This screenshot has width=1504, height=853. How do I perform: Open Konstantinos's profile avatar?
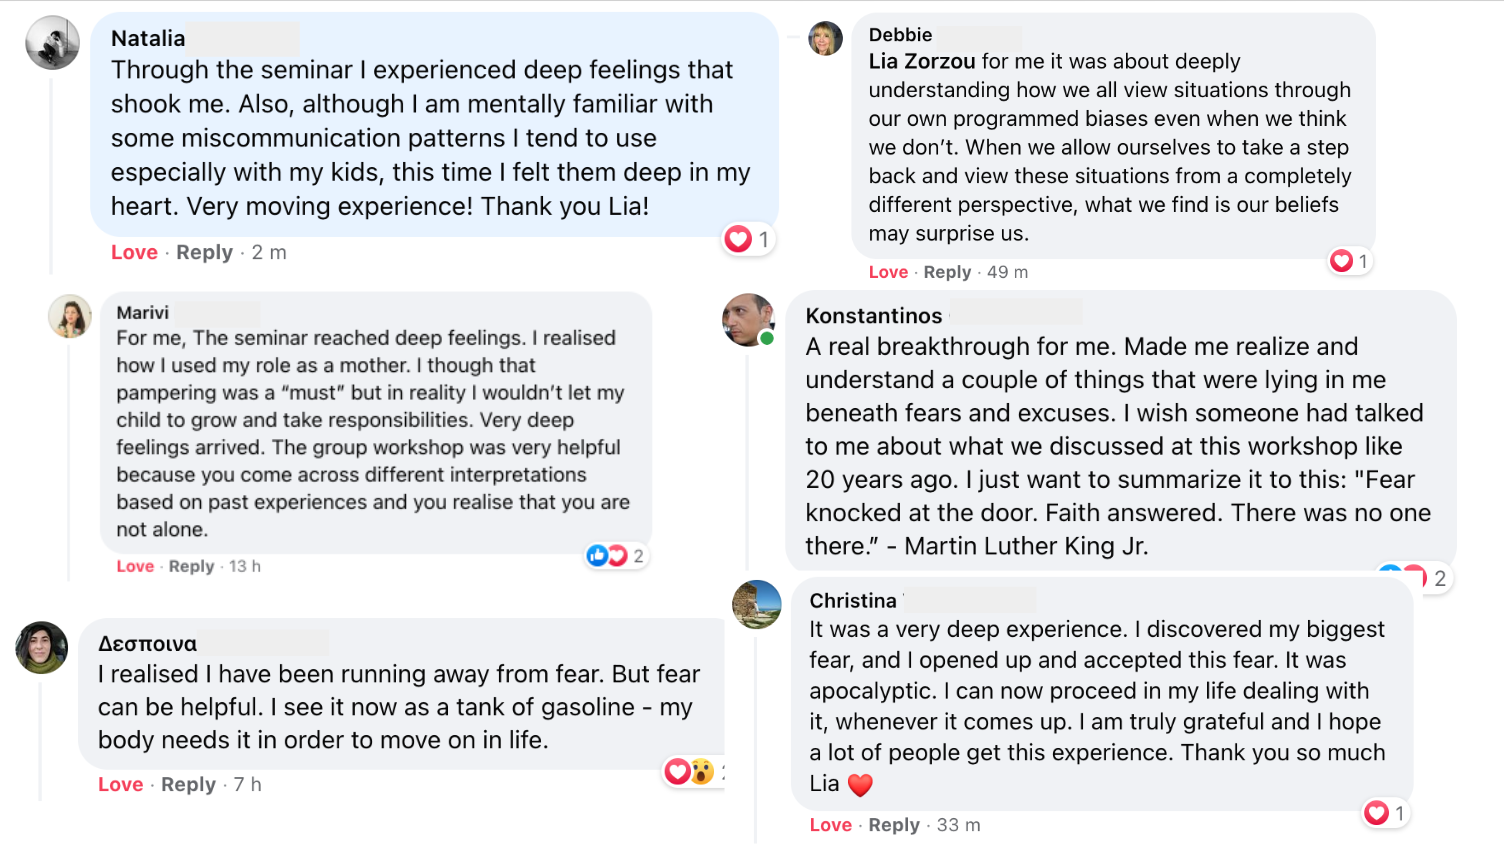[748, 320]
